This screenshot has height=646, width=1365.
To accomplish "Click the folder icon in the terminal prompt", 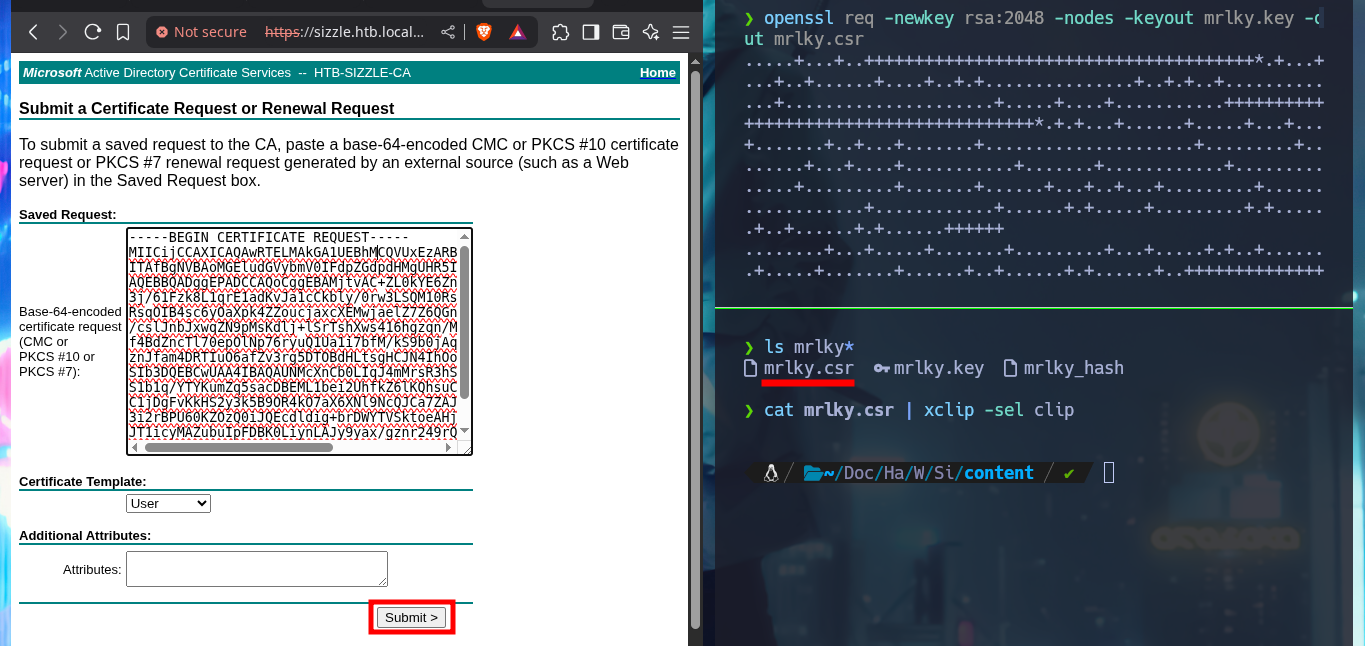I will 812,473.
